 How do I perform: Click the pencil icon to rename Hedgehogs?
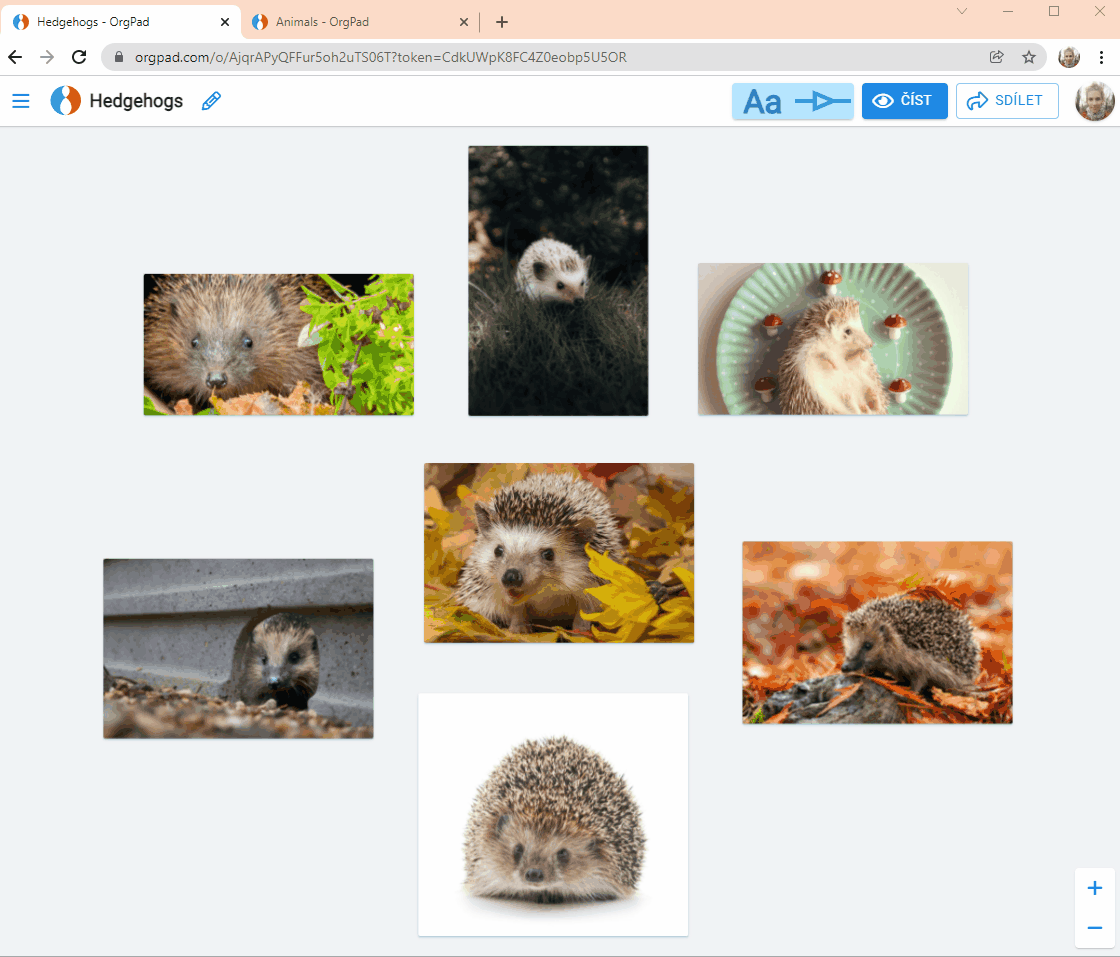coord(211,101)
